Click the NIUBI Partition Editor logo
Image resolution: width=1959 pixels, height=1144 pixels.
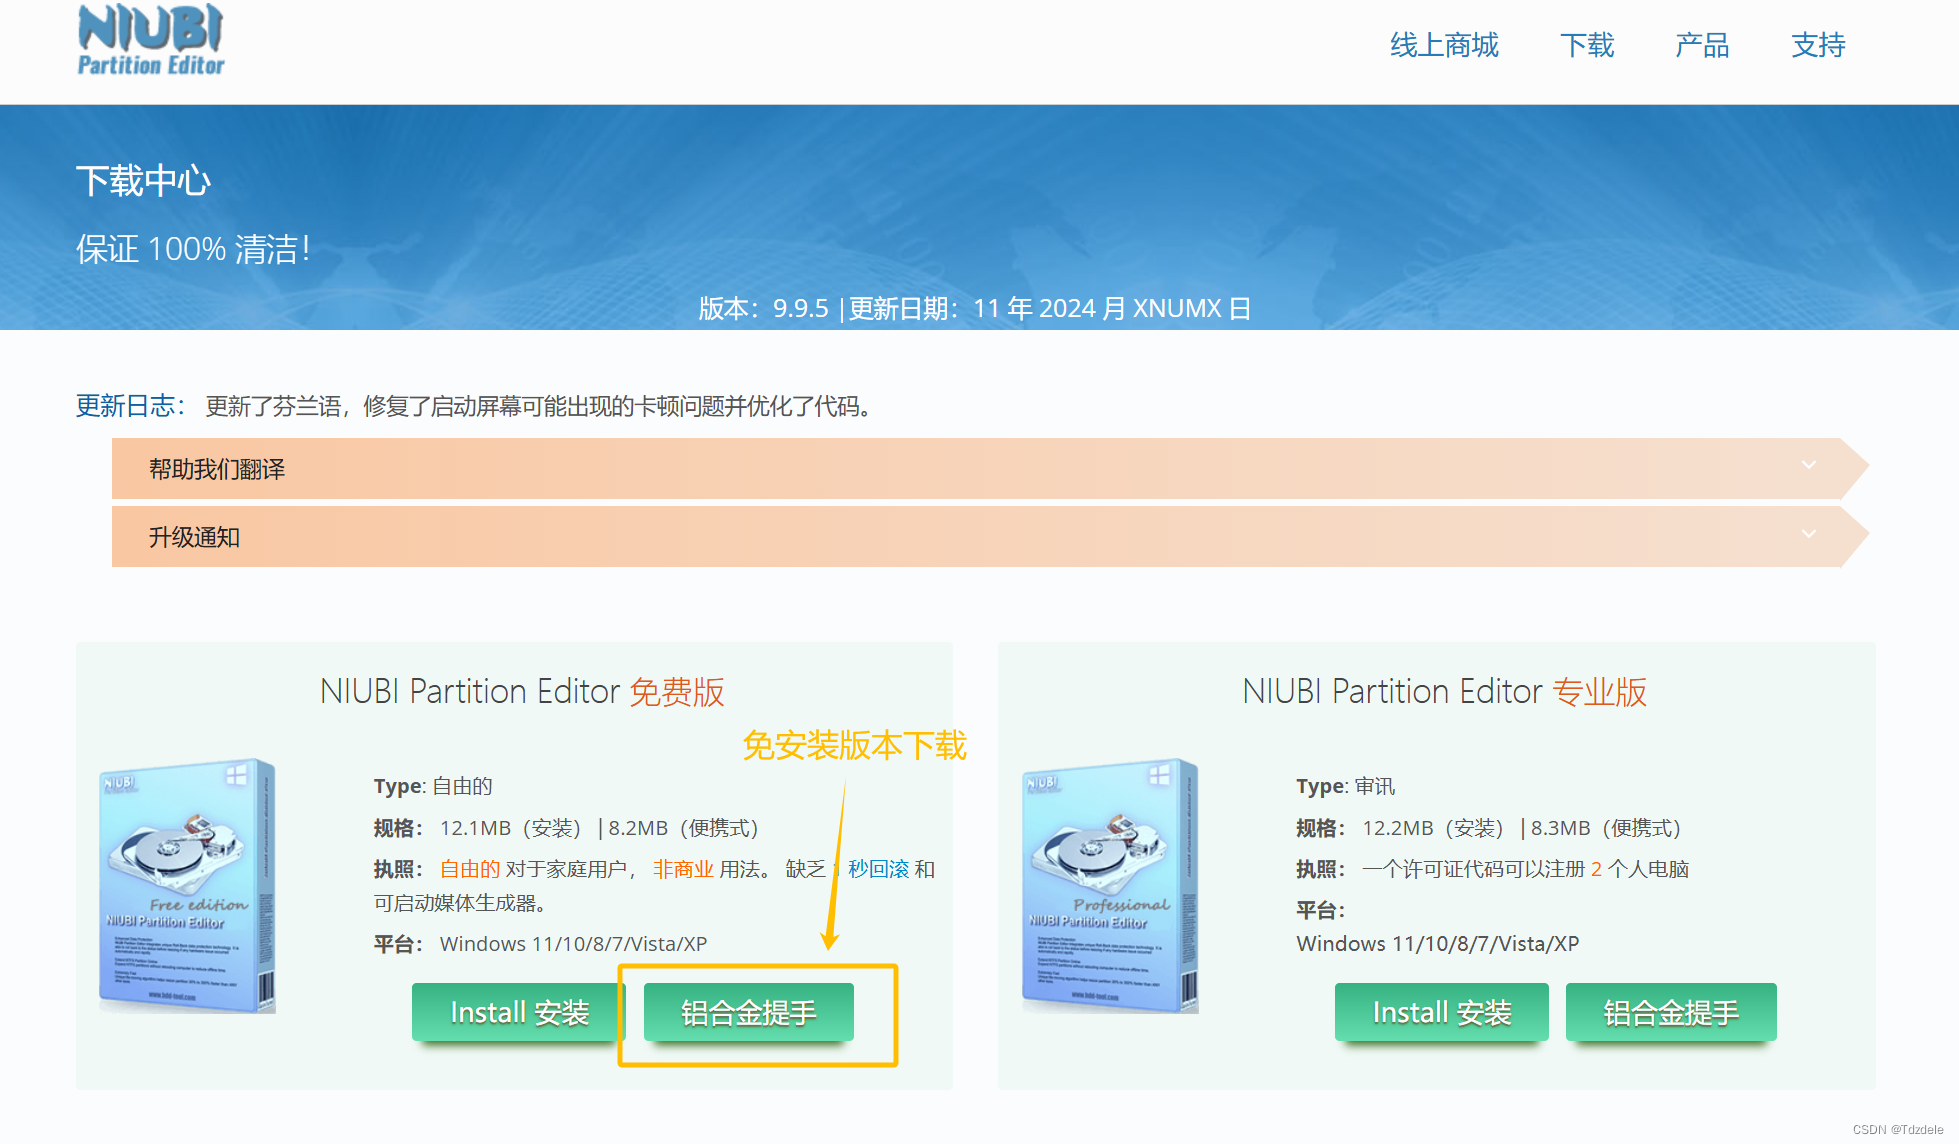151,41
